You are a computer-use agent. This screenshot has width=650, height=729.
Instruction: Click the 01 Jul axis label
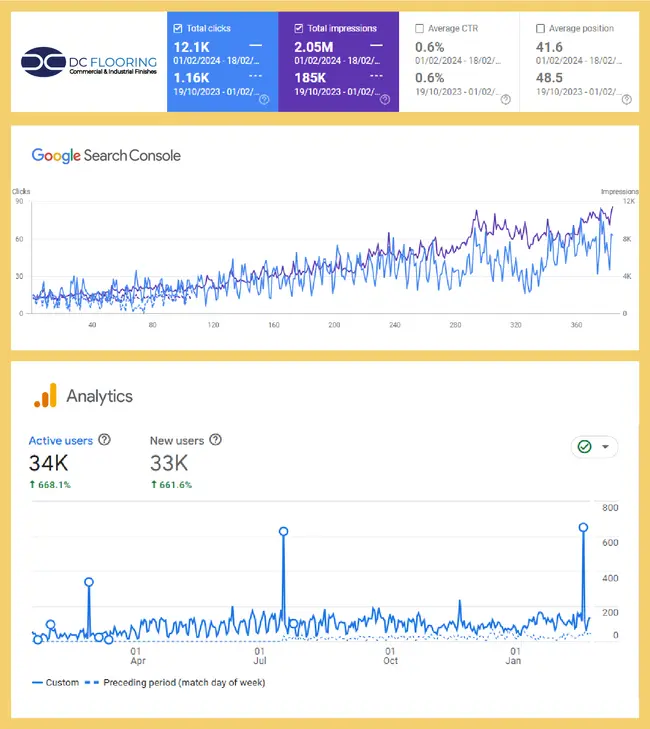click(260, 656)
